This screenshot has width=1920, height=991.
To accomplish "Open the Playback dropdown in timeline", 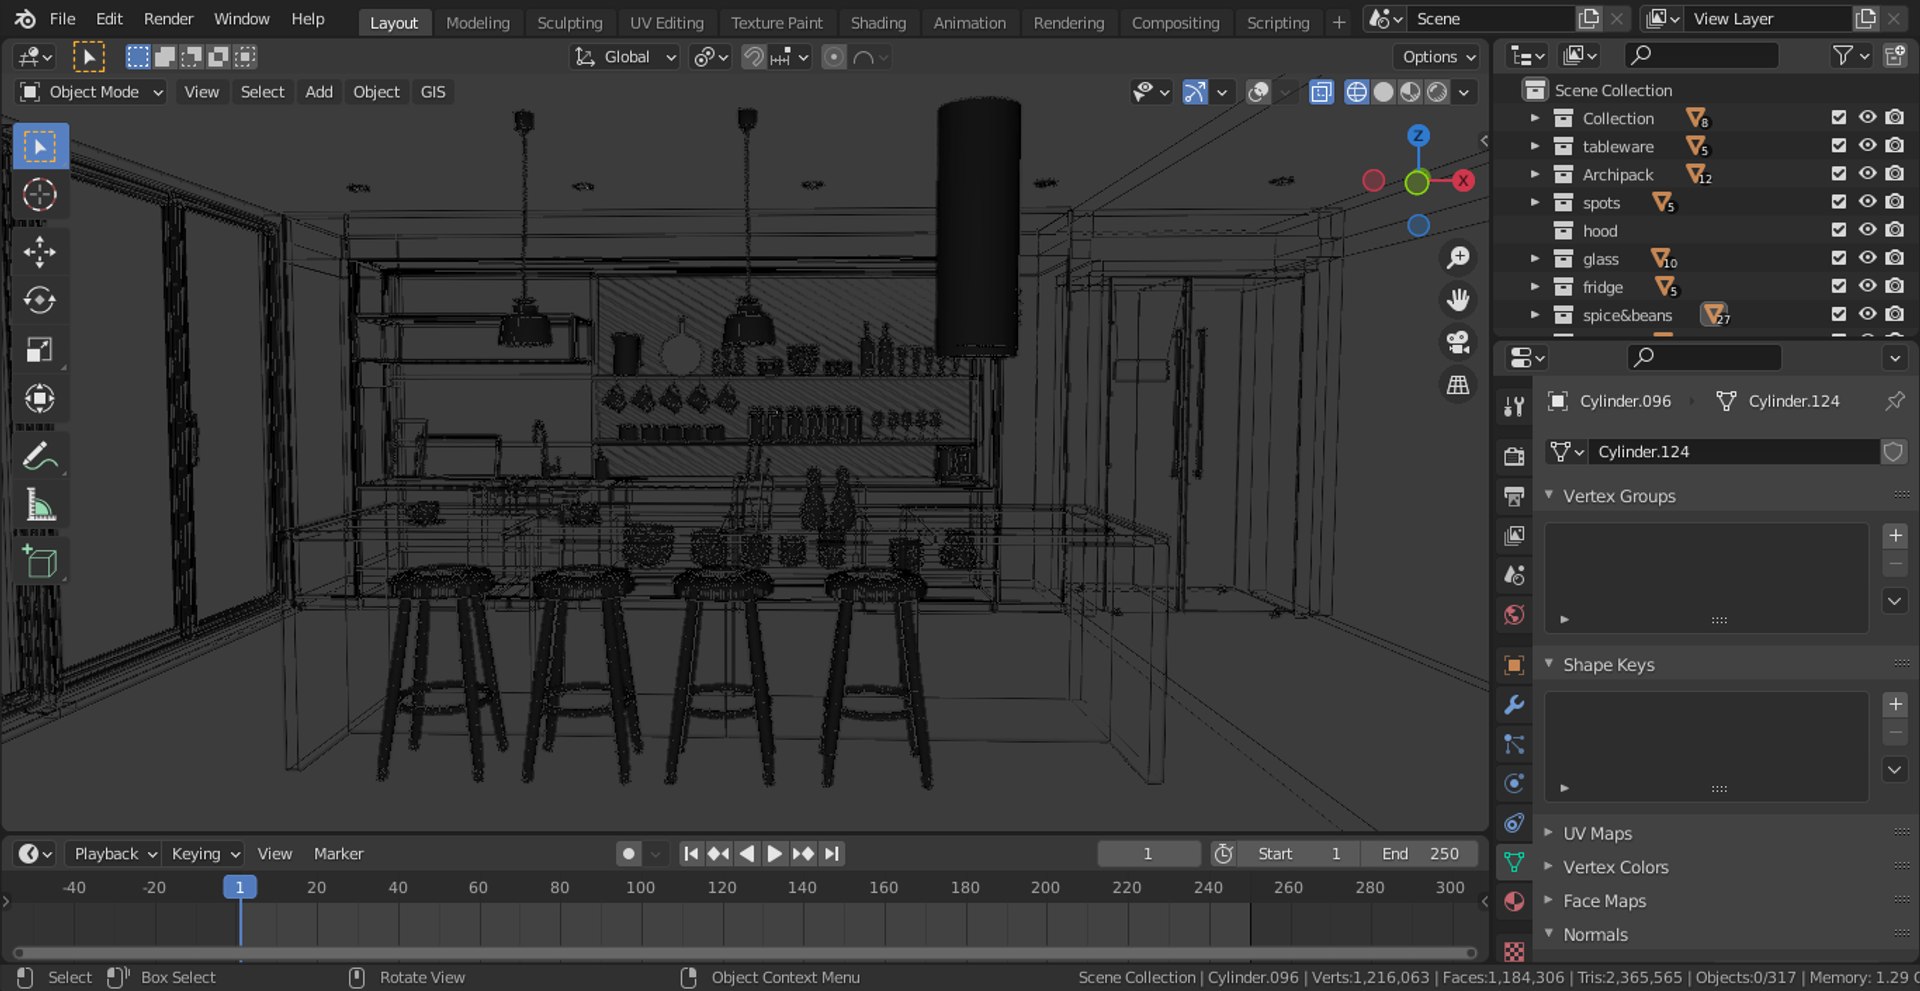I will pos(114,854).
